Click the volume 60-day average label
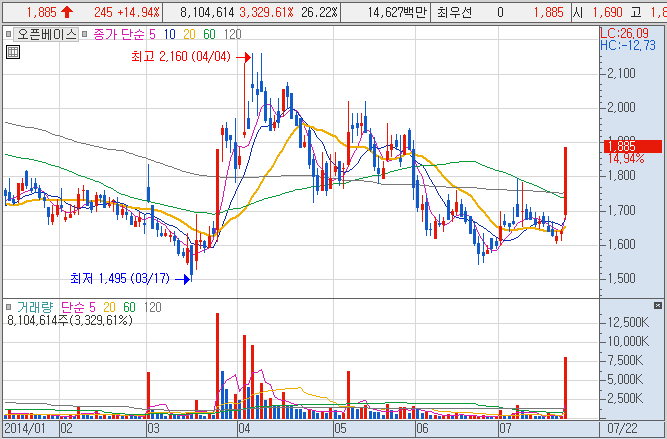Viewport: 667px width, 439px height. [129, 307]
